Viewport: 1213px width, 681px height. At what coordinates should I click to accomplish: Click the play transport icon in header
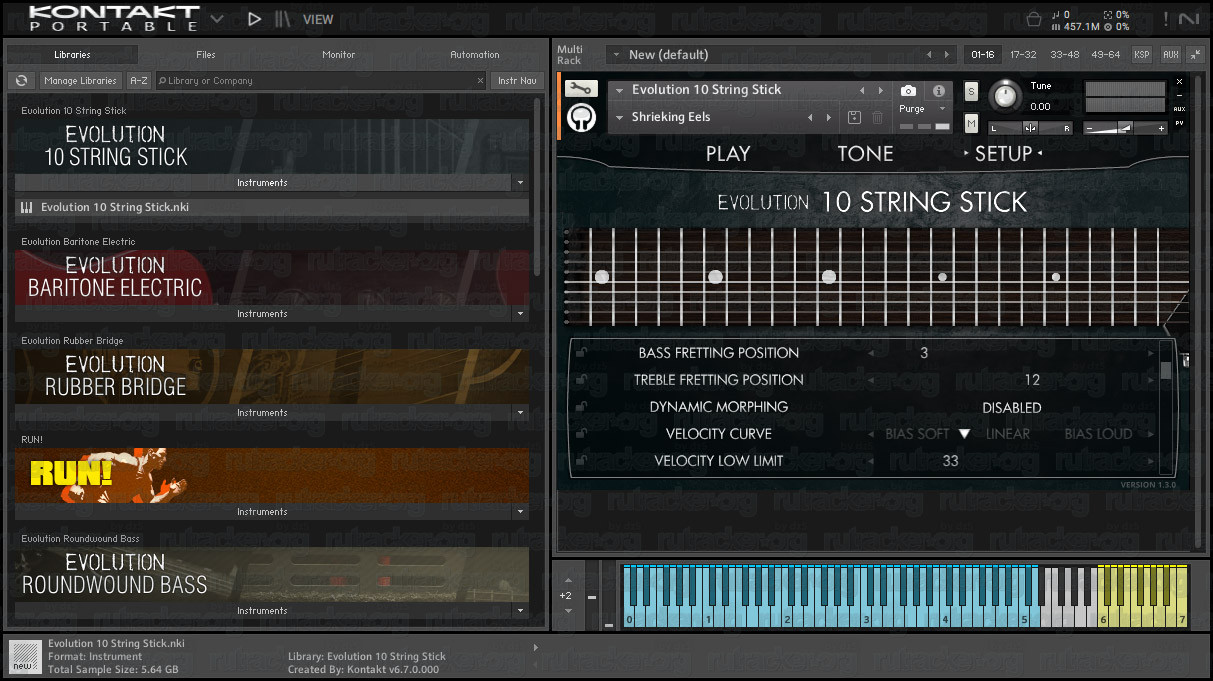pos(254,19)
